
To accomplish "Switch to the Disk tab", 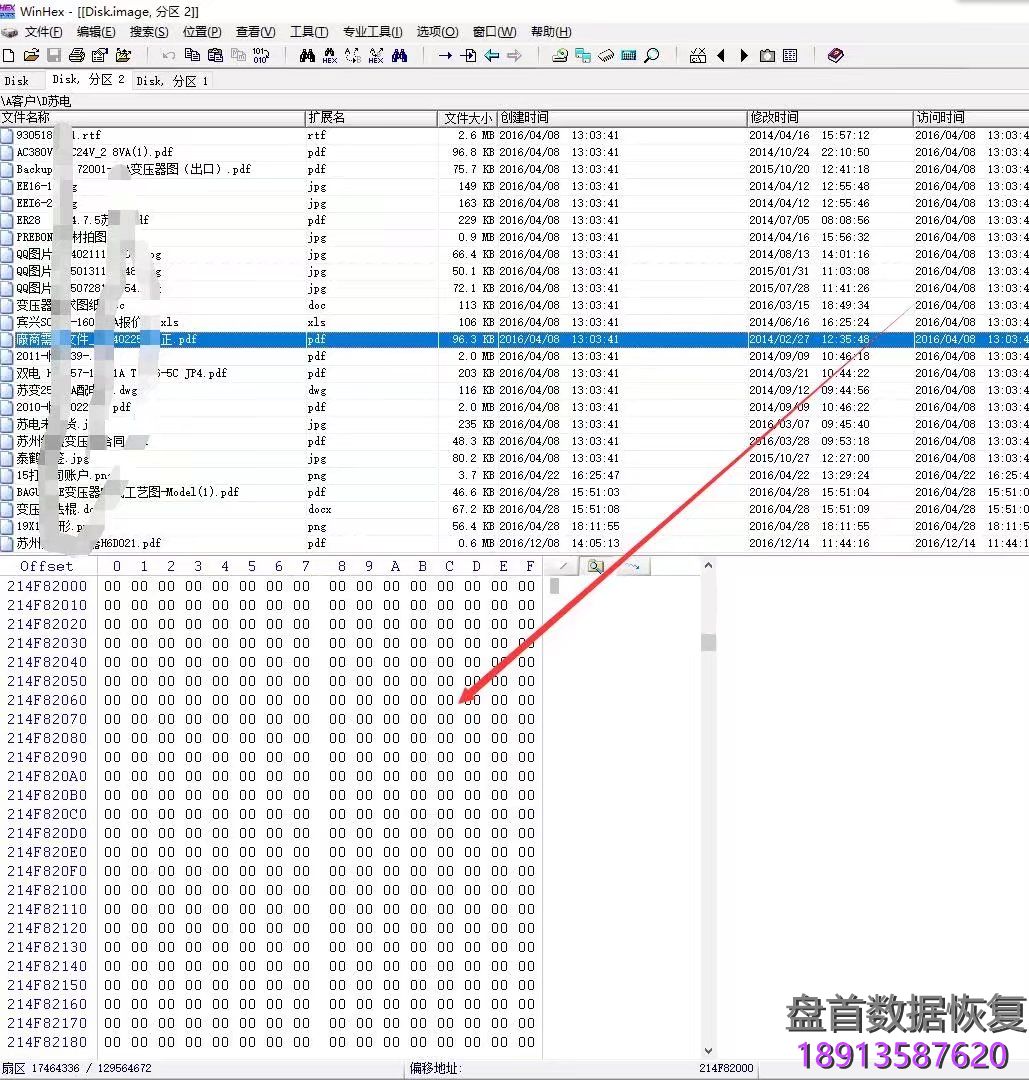I will [x=17, y=80].
